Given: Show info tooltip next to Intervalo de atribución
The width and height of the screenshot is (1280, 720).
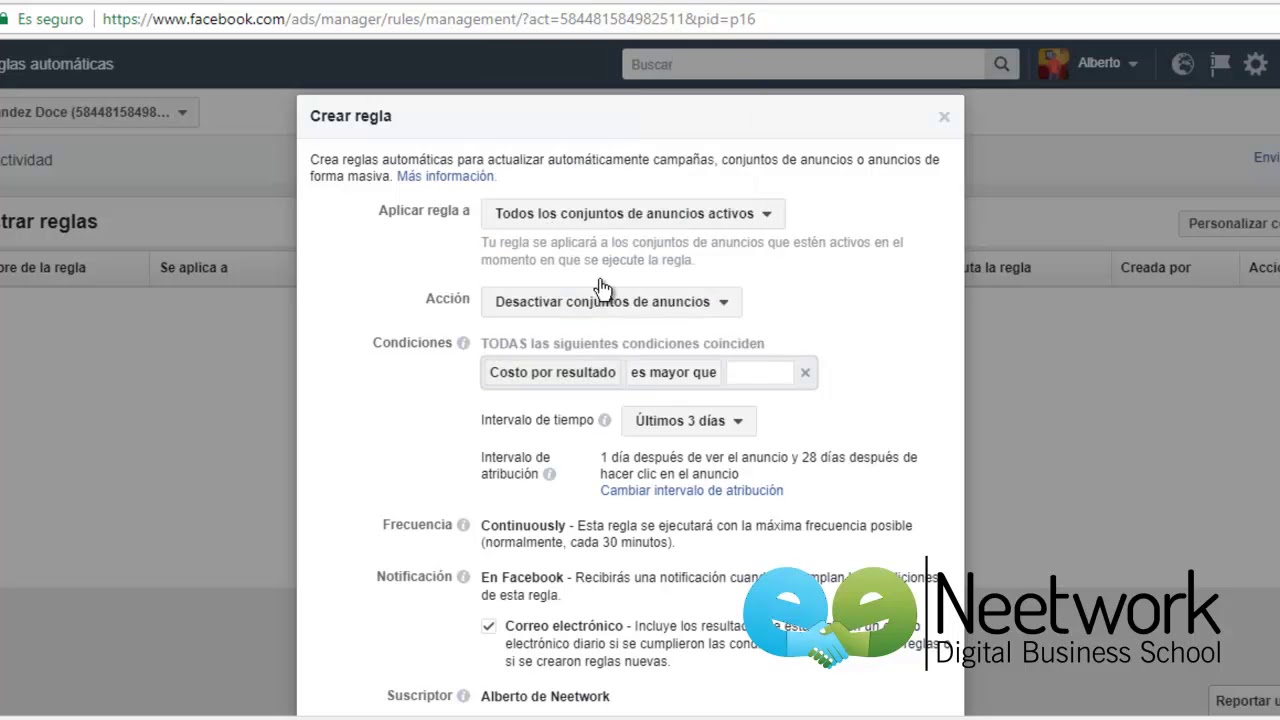Looking at the screenshot, I should [549, 474].
